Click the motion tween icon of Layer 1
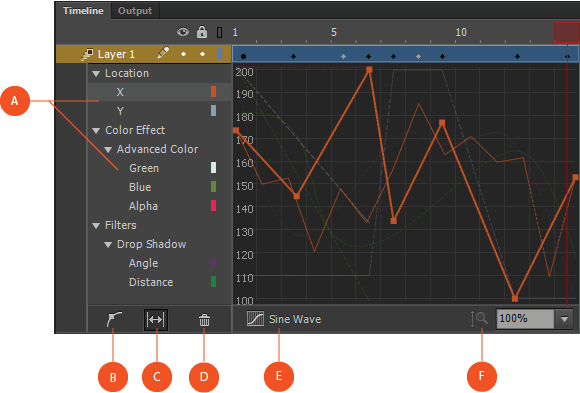This screenshot has height=393, width=580. point(87,54)
